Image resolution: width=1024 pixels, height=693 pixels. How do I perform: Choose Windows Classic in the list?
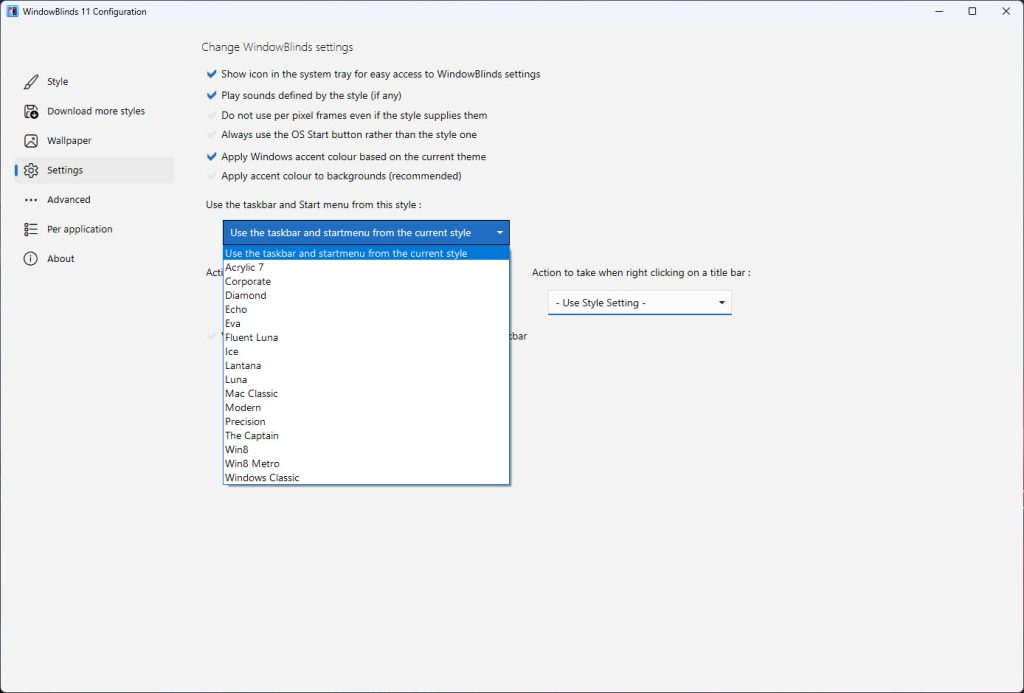[x=366, y=478]
